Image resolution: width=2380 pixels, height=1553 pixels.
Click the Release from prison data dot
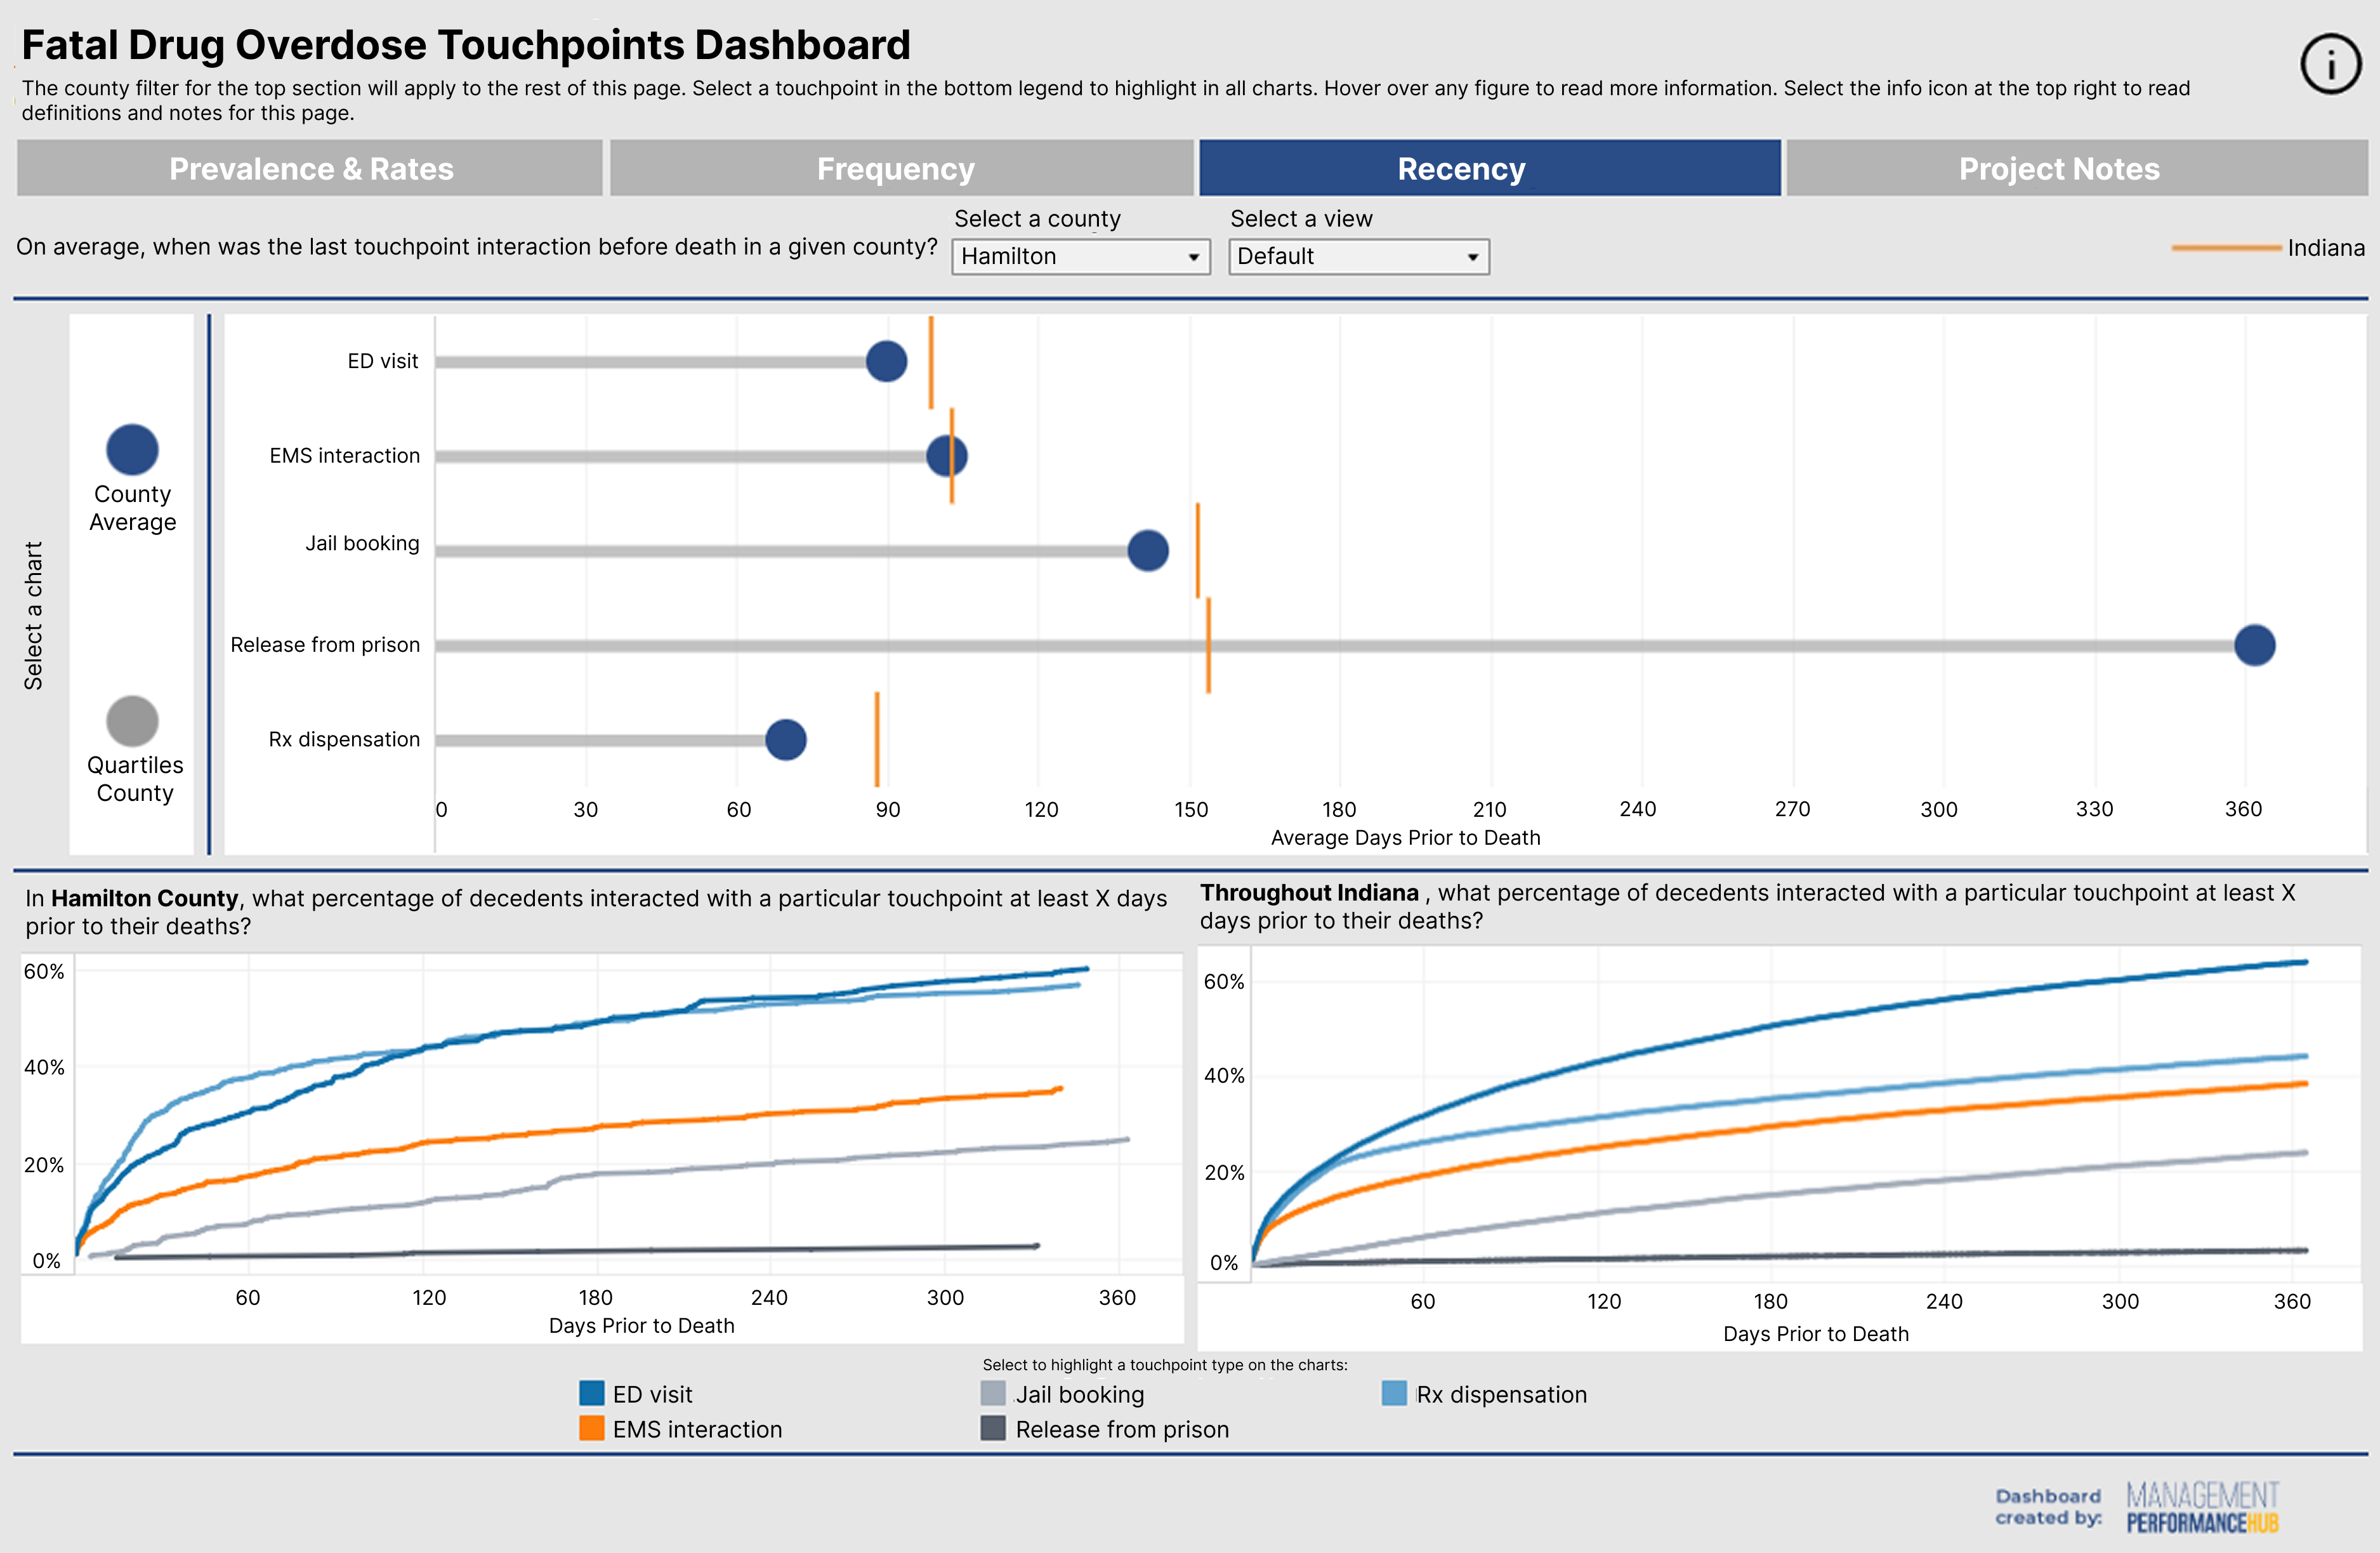pyautogui.click(x=2254, y=645)
